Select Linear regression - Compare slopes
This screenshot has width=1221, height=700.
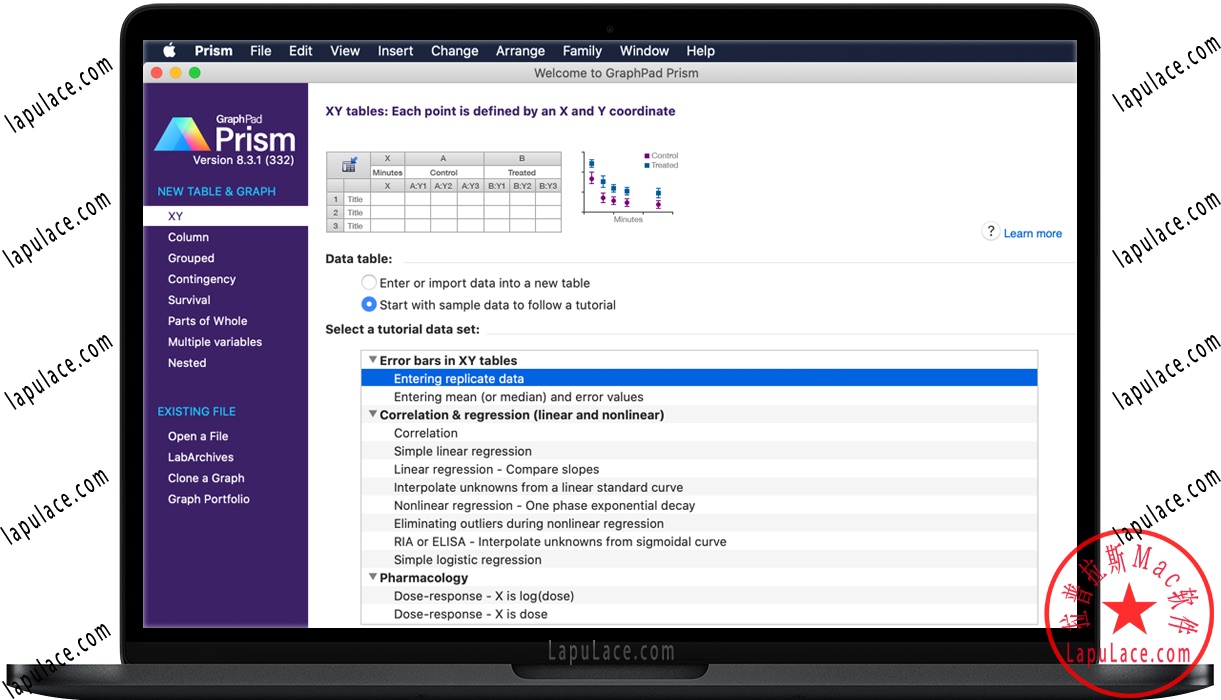699,469
